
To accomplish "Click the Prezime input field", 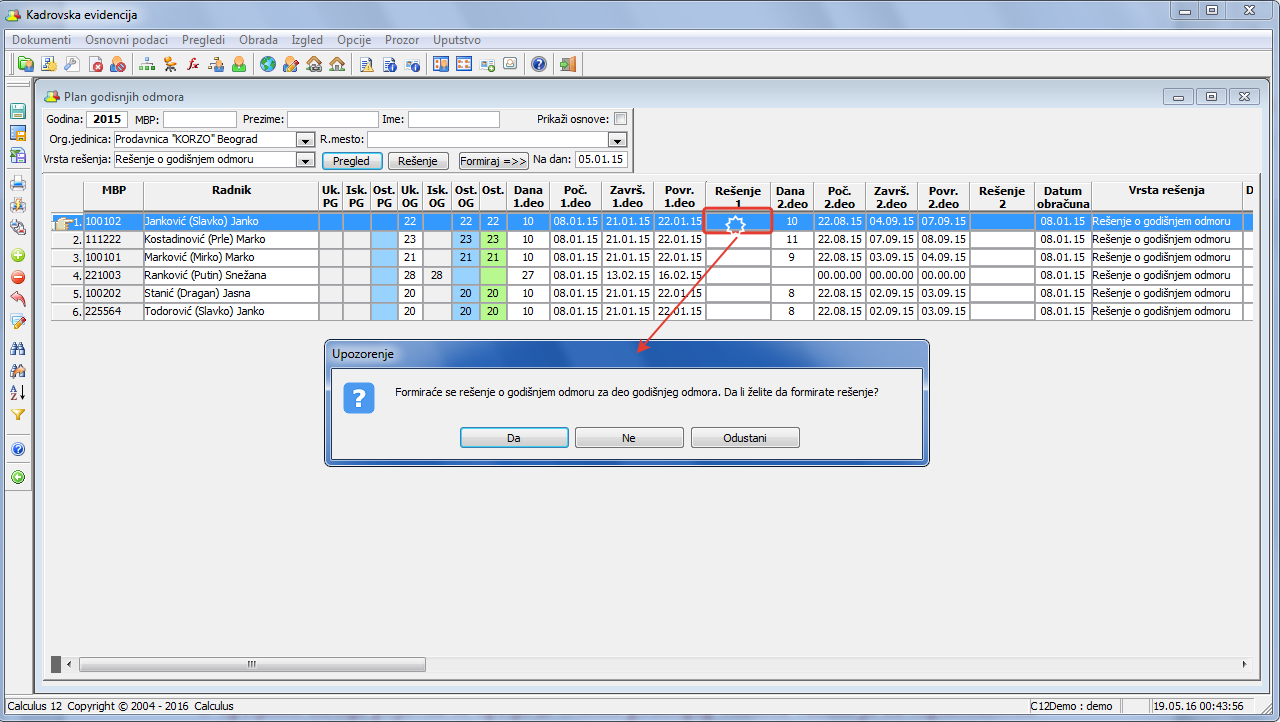I will point(333,119).
